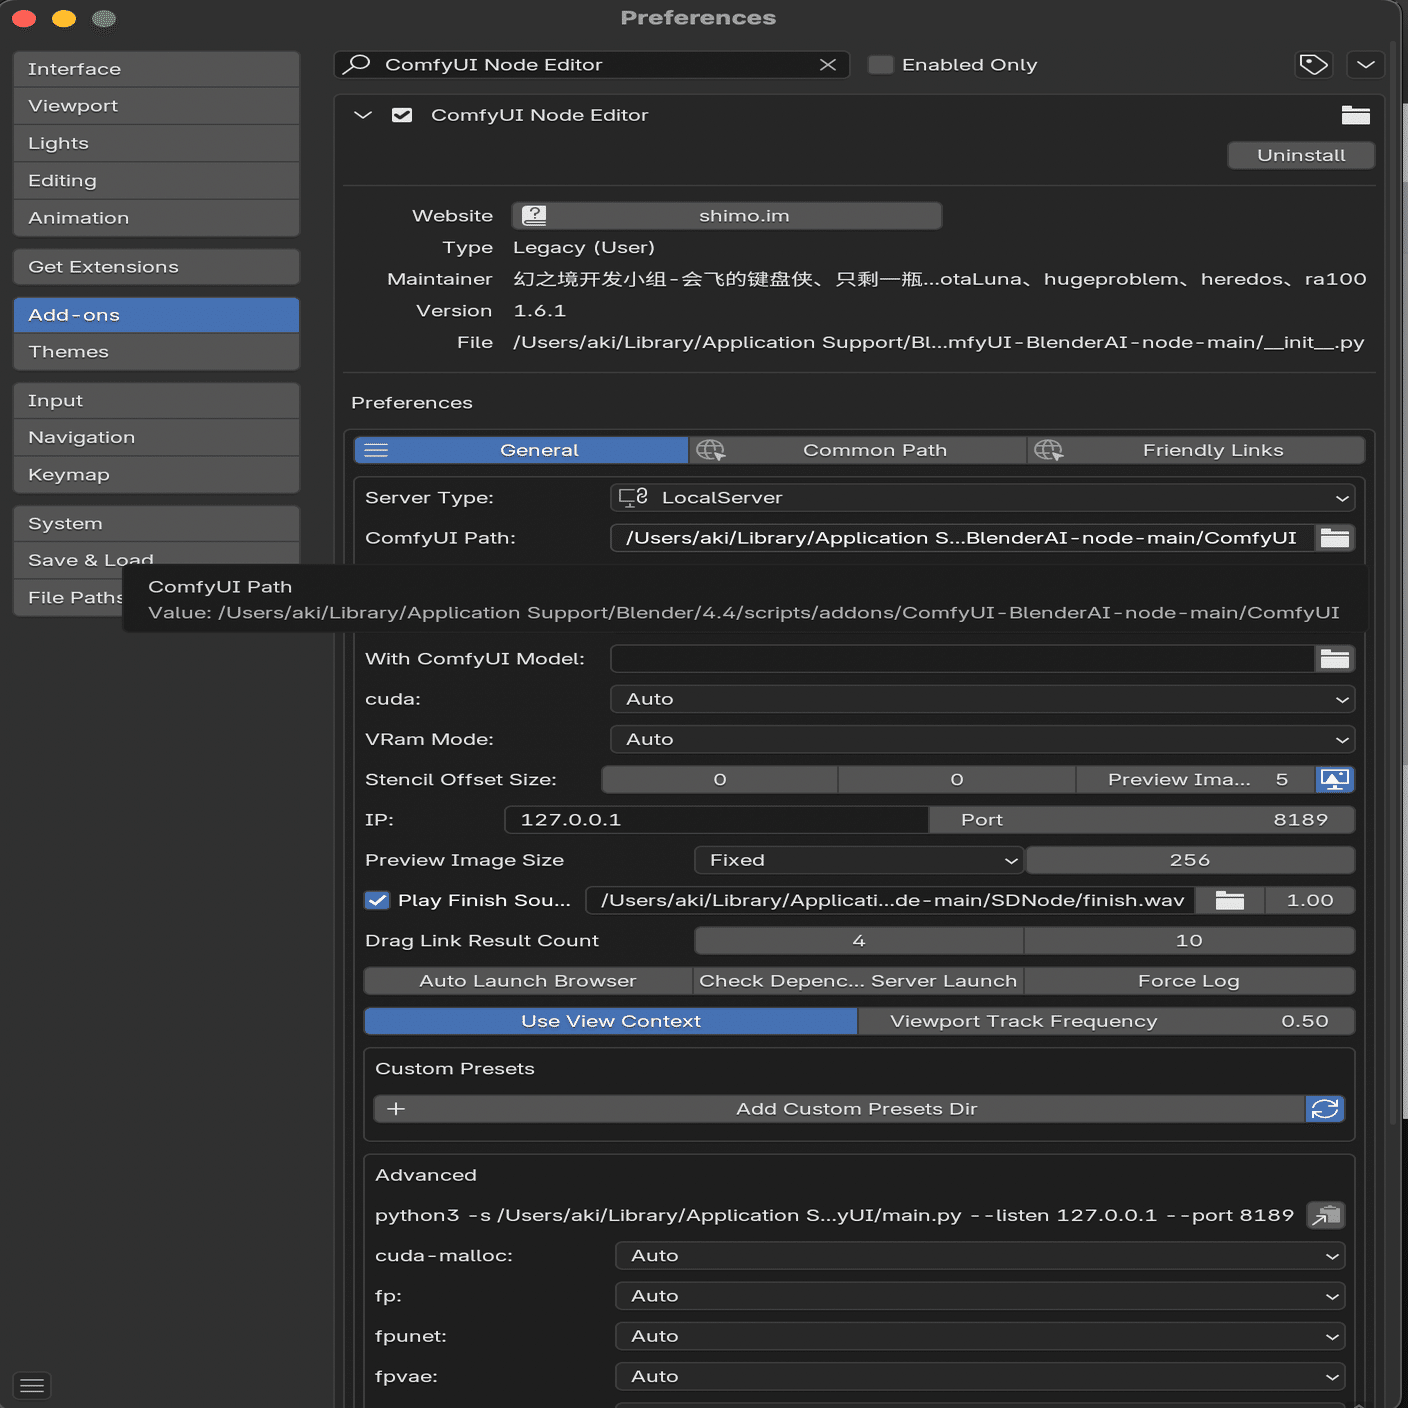Copy launch command with the clipboard icon
This screenshot has height=1408, width=1408.
(1326, 1216)
